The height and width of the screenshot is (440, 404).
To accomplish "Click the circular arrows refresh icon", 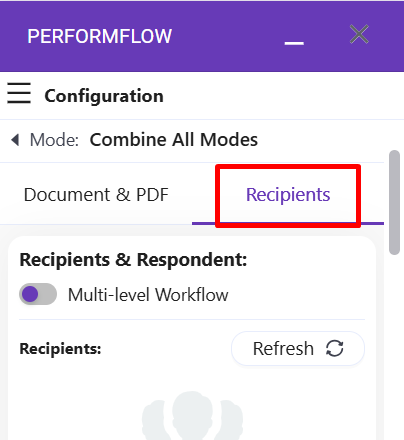I will click(334, 349).
